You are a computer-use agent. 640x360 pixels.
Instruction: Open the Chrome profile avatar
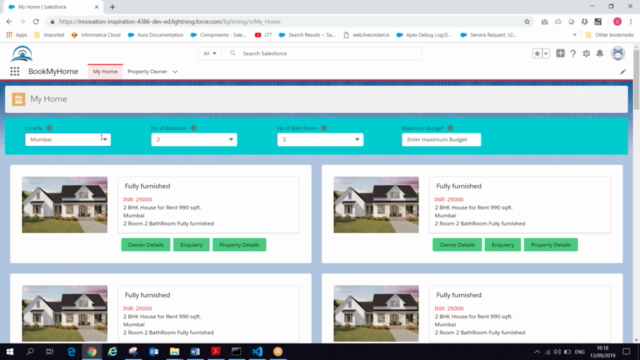(x=617, y=22)
